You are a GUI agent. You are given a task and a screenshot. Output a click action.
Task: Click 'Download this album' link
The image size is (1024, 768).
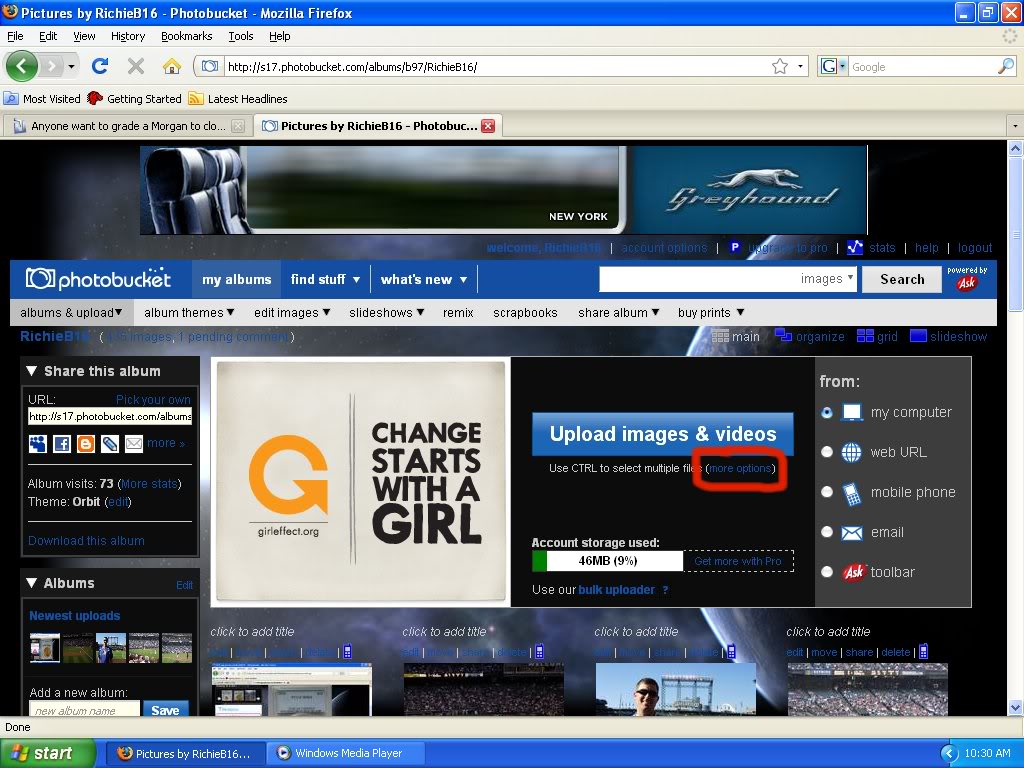[x=86, y=541]
